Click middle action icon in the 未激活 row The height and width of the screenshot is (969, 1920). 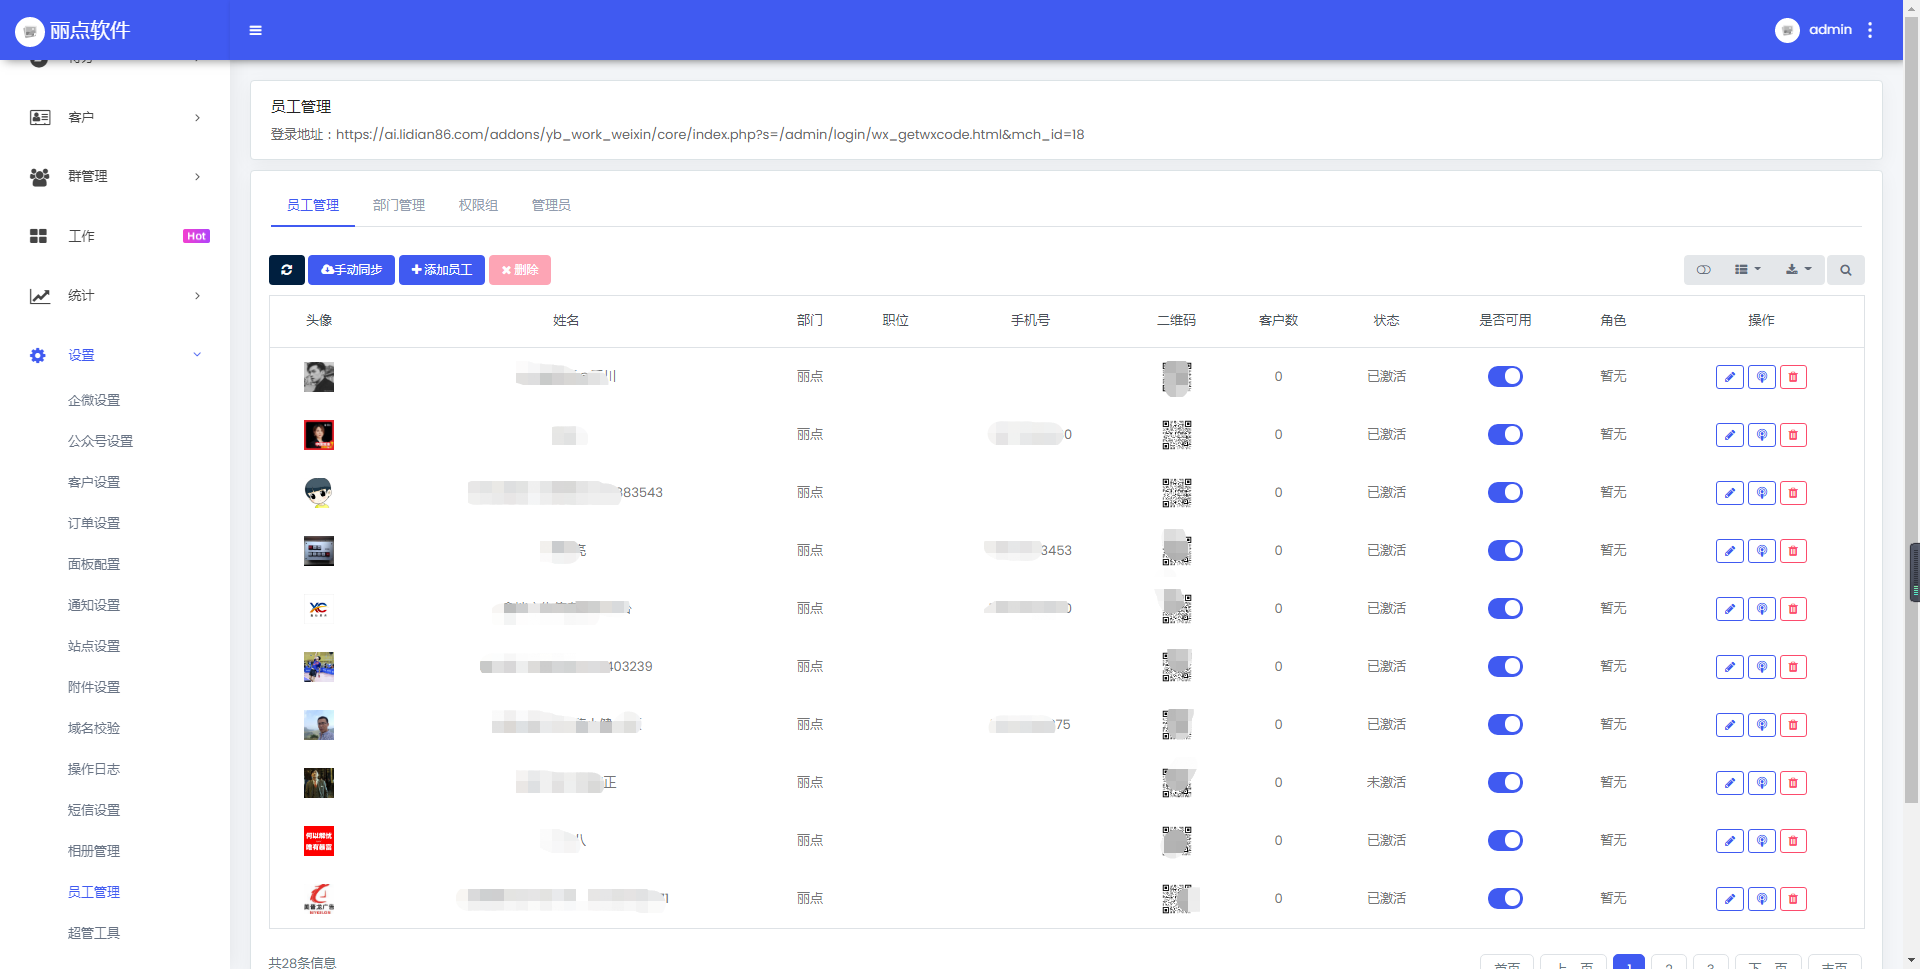pyautogui.click(x=1762, y=783)
